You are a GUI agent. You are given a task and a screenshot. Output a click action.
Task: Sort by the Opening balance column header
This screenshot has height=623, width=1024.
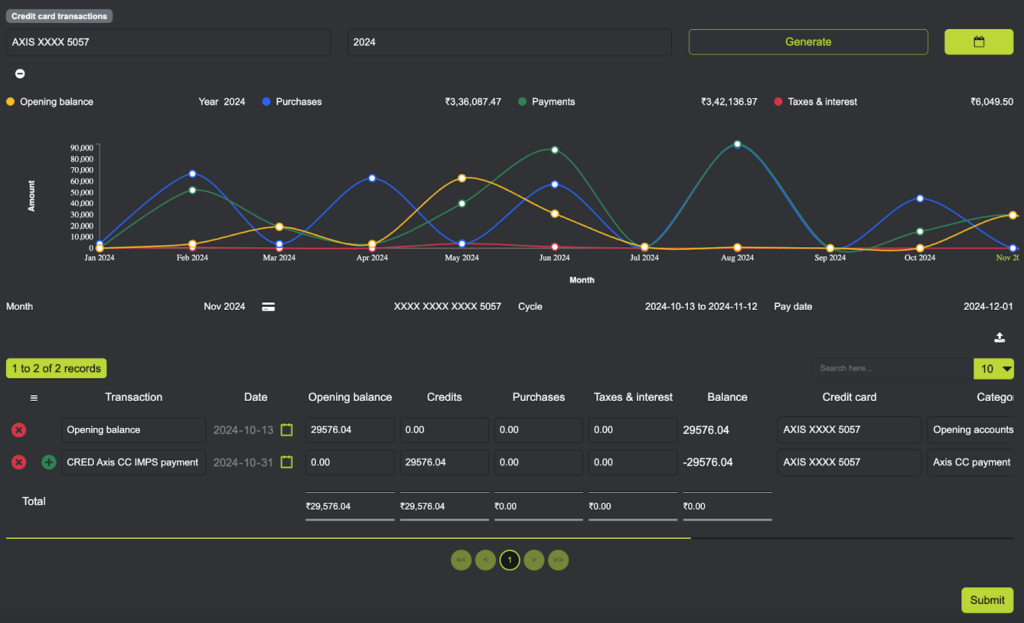click(x=350, y=397)
